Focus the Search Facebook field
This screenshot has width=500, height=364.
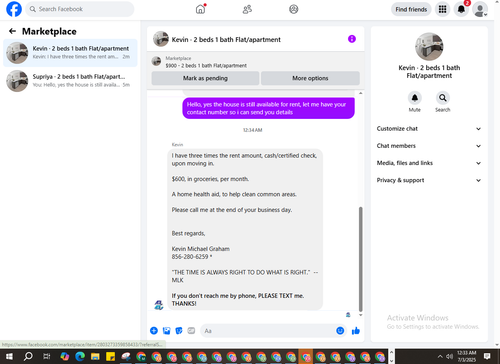[80, 9]
